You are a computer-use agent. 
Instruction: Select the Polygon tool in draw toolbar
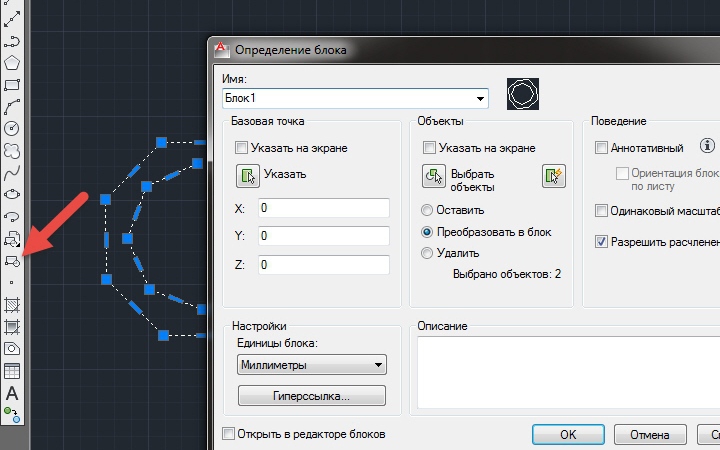(x=12, y=62)
